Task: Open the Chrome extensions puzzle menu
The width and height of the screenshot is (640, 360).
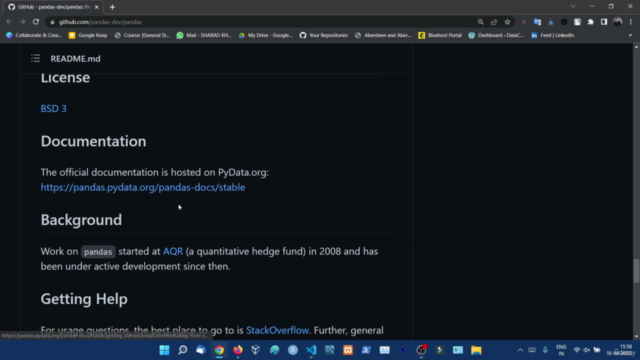Action: point(591,22)
